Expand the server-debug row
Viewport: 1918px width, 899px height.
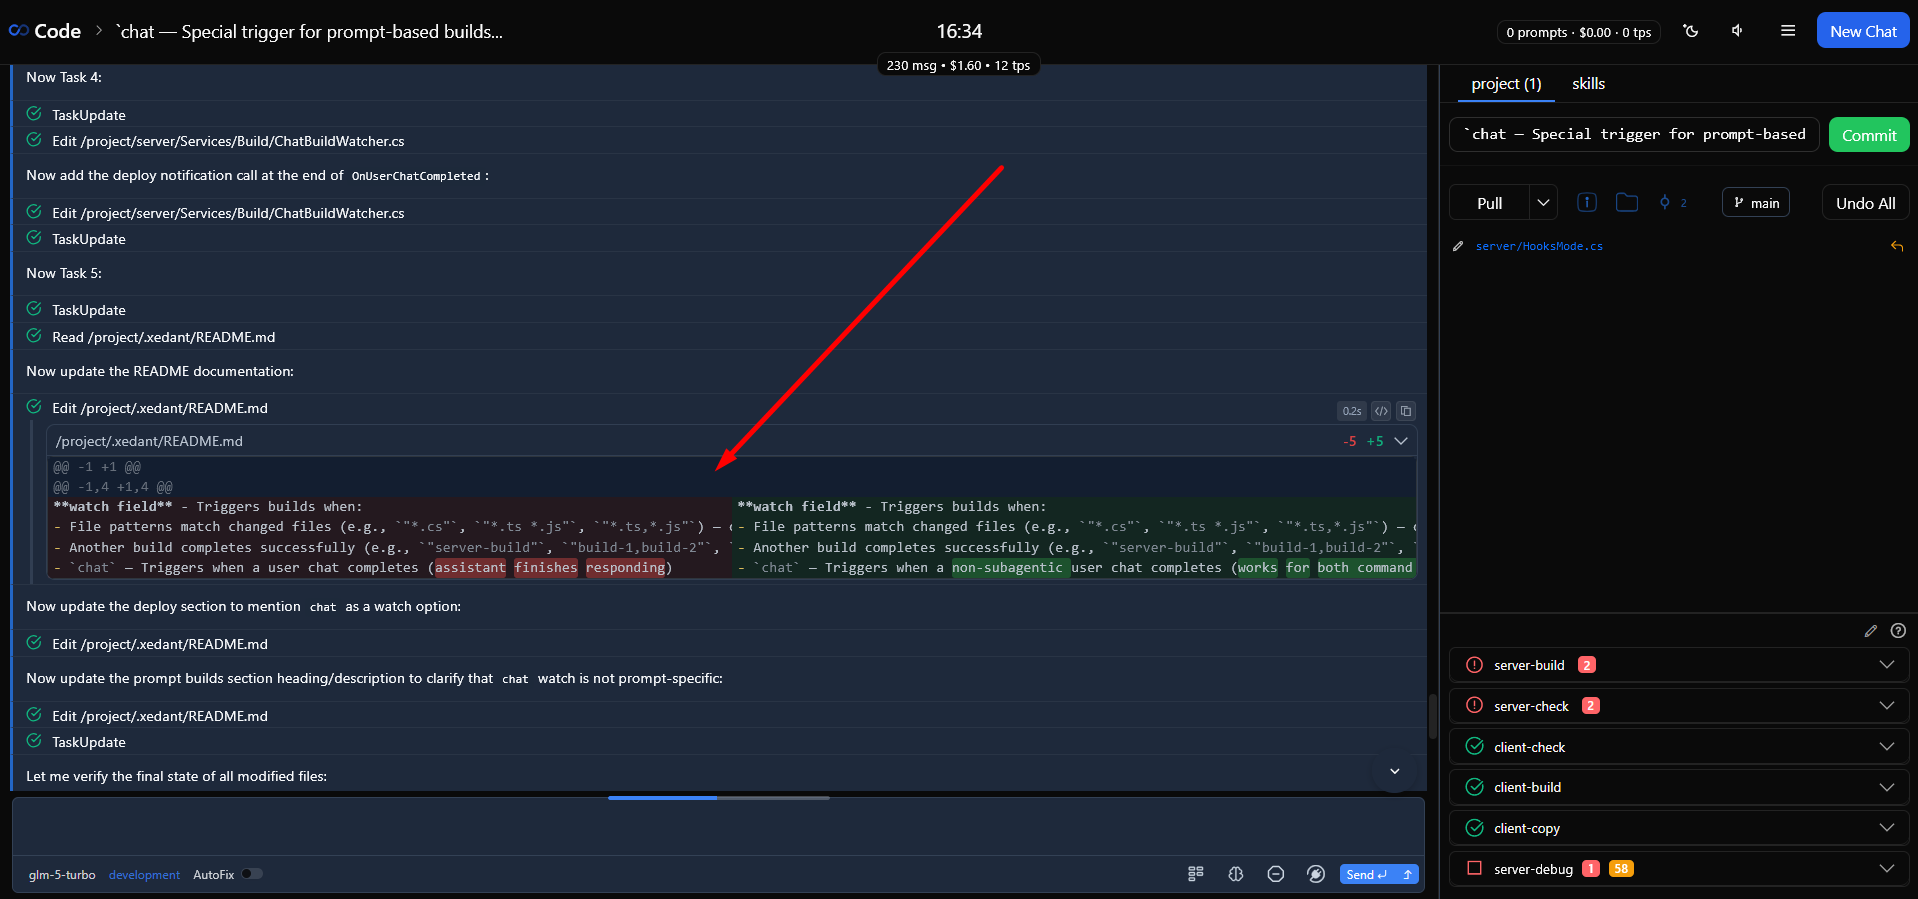(1887, 868)
